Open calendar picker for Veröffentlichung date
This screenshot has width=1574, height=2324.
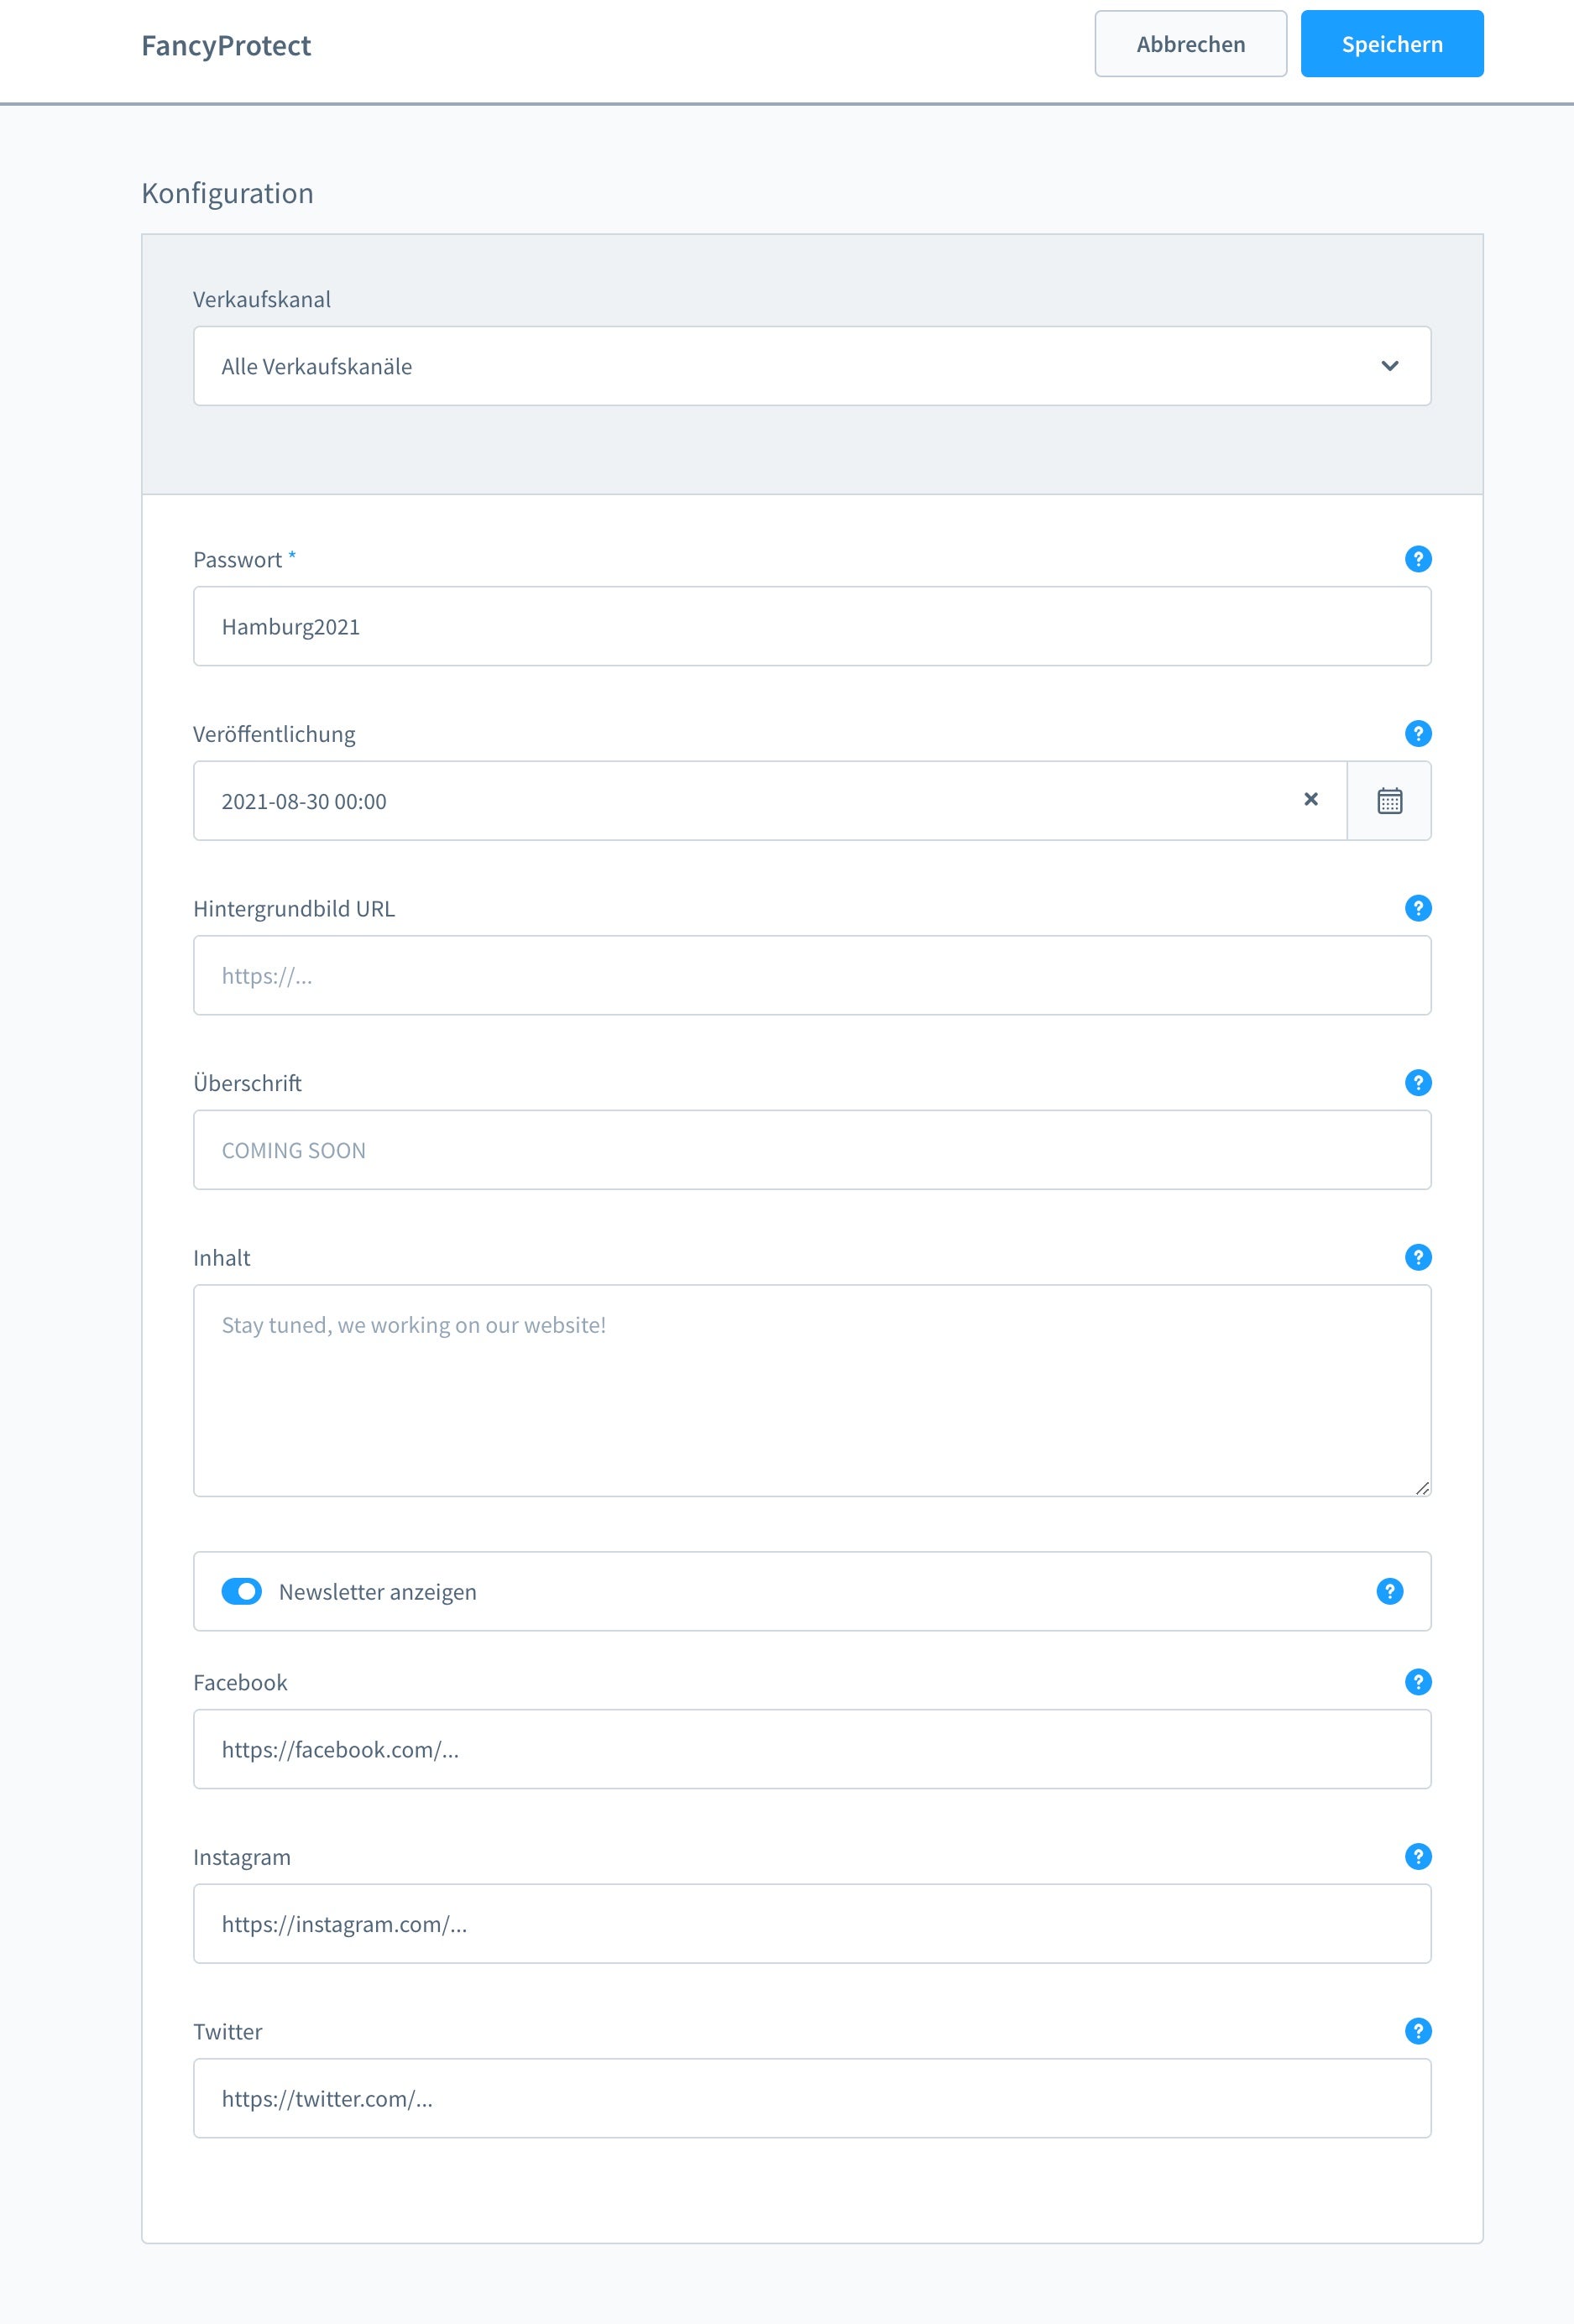(1389, 801)
